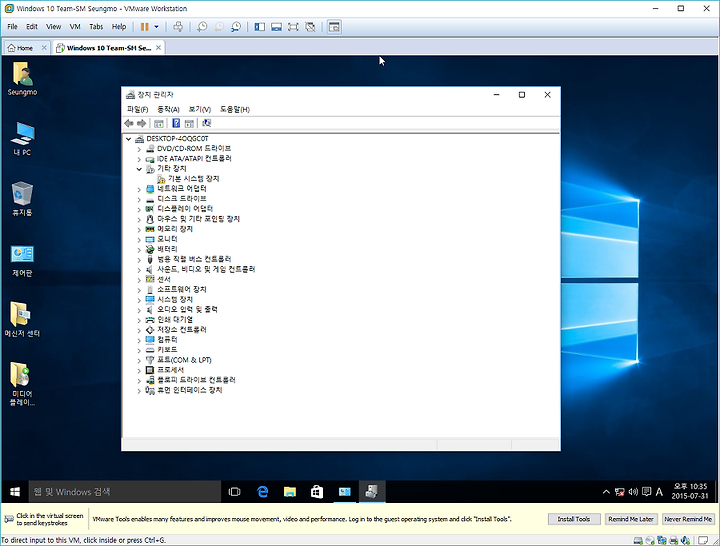Viewport: 720px width, 546px height.
Task: Click the taskbar clock showing 오후 10:35
Action: (x=690, y=491)
